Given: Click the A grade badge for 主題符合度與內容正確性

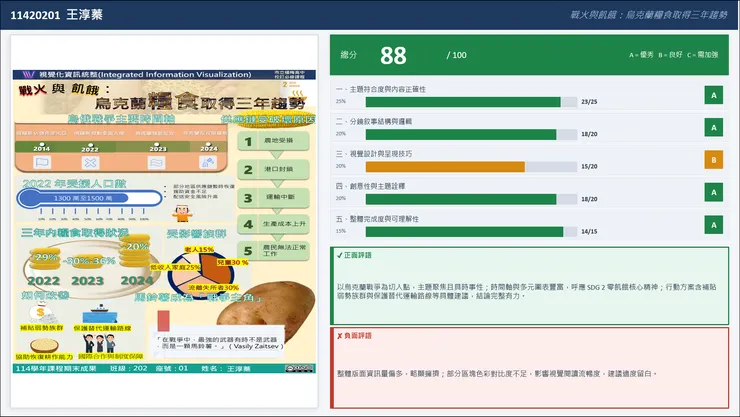Looking at the screenshot, I should point(714,95).
